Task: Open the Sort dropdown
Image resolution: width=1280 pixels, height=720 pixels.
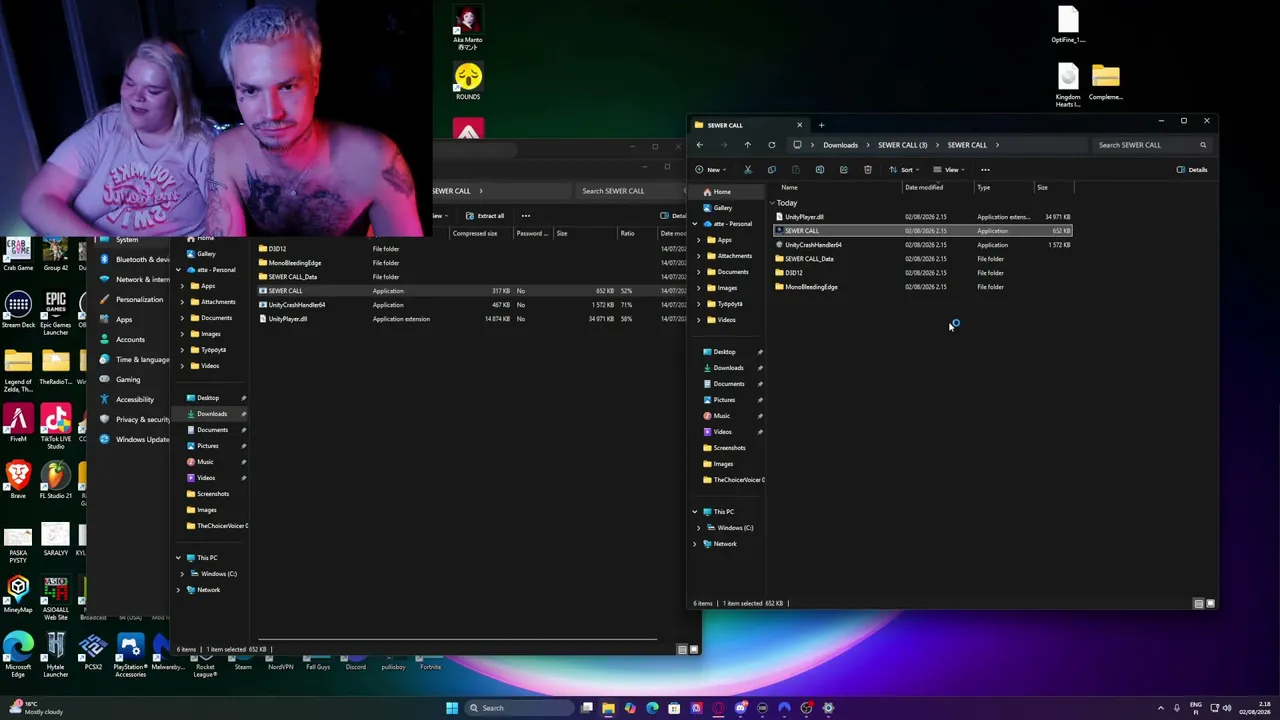Action: coord(904,170)
